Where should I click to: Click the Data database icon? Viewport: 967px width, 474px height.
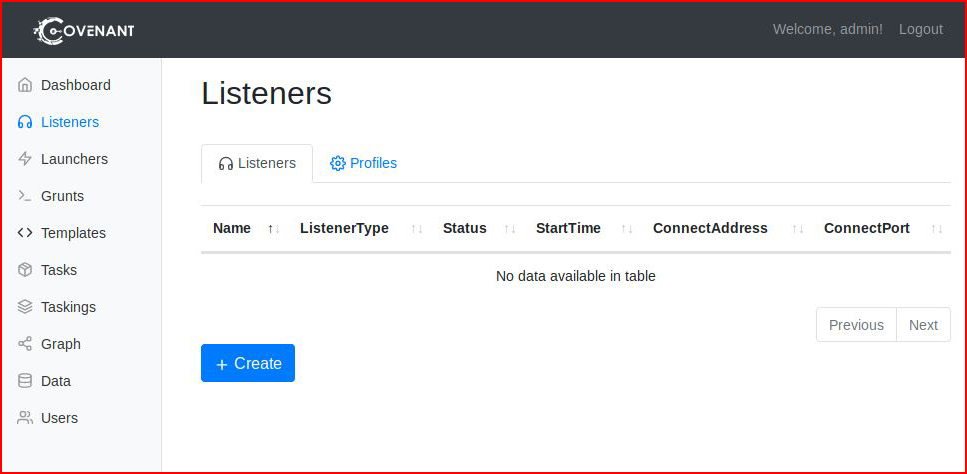pos(25,381)
